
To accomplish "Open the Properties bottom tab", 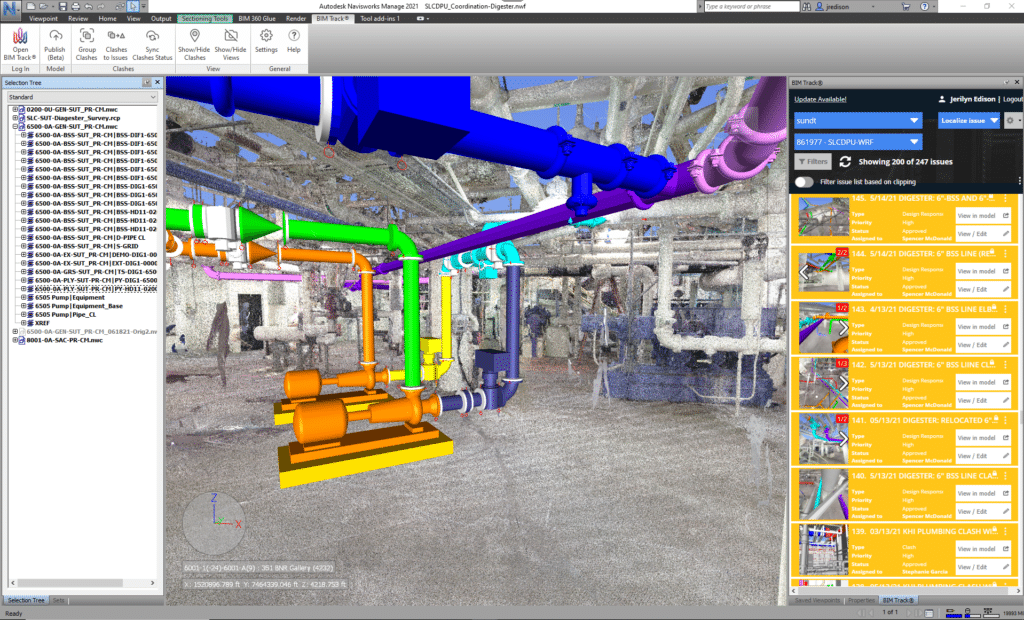I will 861,600.
